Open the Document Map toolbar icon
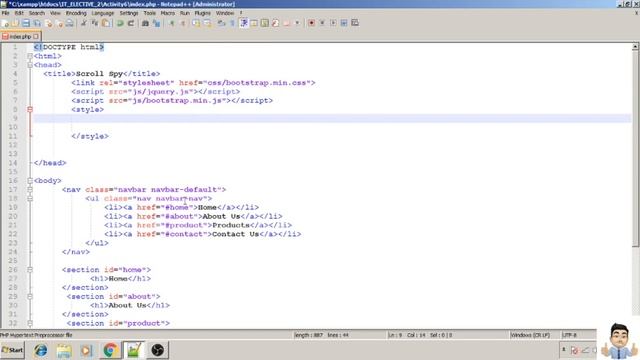Viewport: 640px width, 360px height. pyautogui.click(x=265, y=23)
